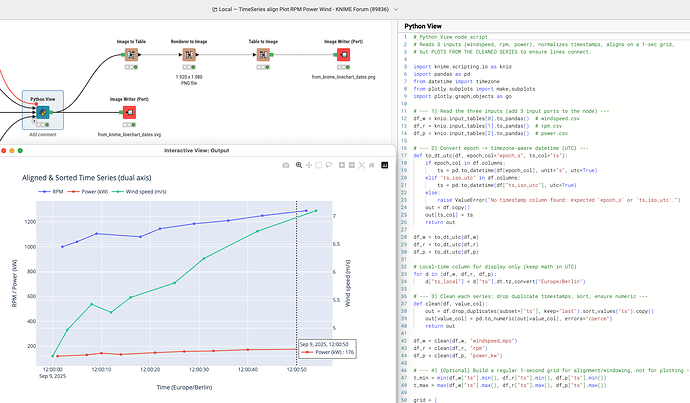Choose the Box Select tool in modebar
This screenshot has height=403, width=690.
pyautogui.click(x=318, y=164)
